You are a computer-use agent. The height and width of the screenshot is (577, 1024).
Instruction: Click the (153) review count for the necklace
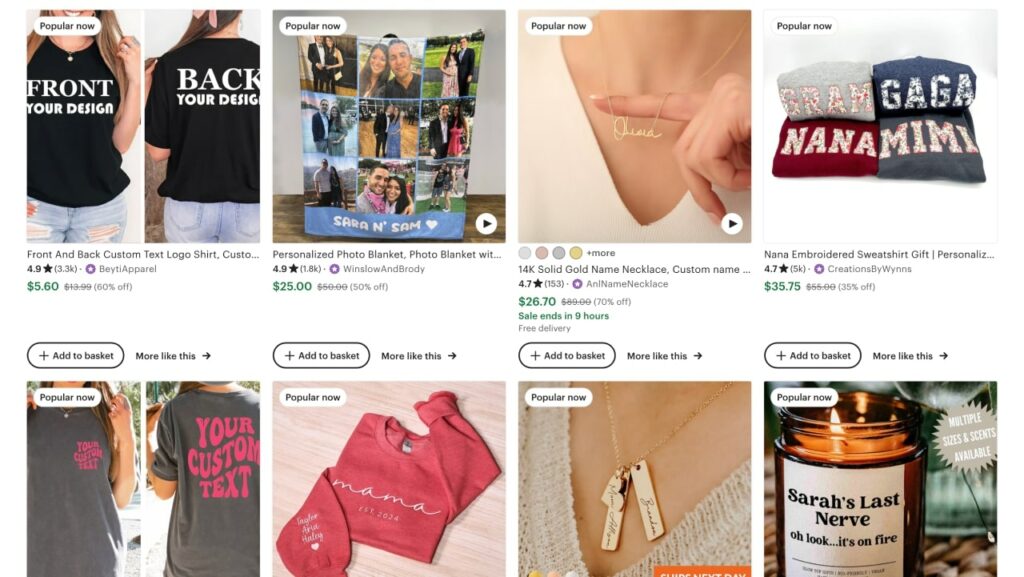(x=557, y=283)
